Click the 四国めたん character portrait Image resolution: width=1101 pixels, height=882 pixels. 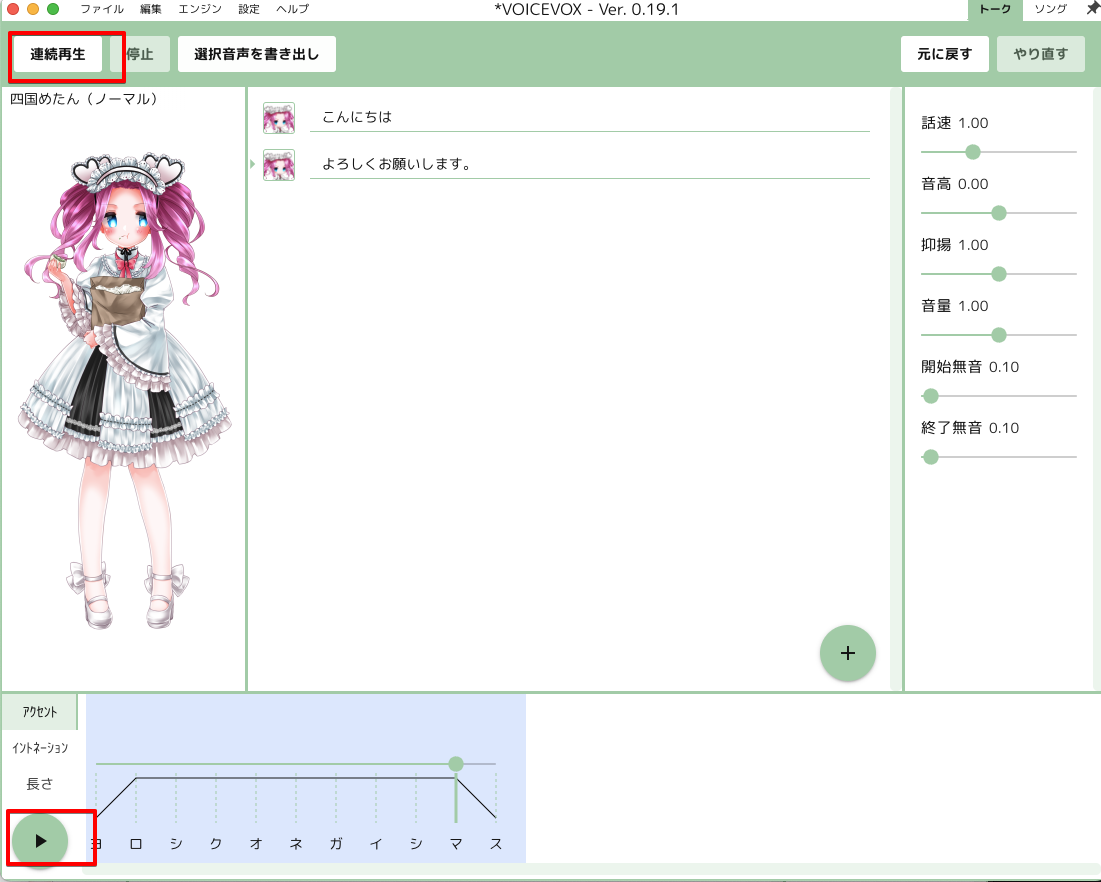point(124,390)
